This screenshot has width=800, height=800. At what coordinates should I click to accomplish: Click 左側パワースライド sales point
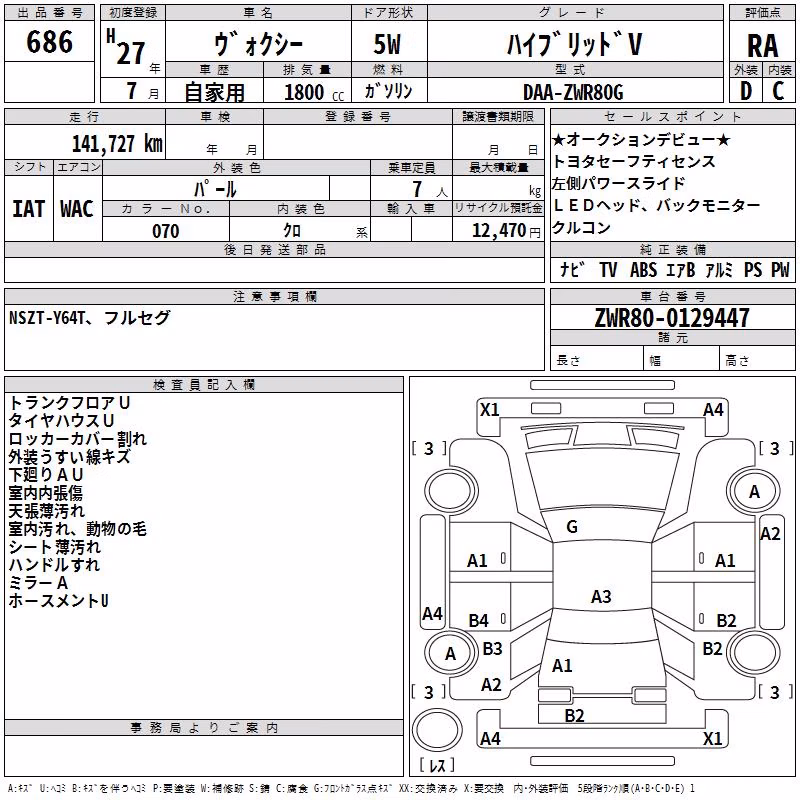[618, 183]
